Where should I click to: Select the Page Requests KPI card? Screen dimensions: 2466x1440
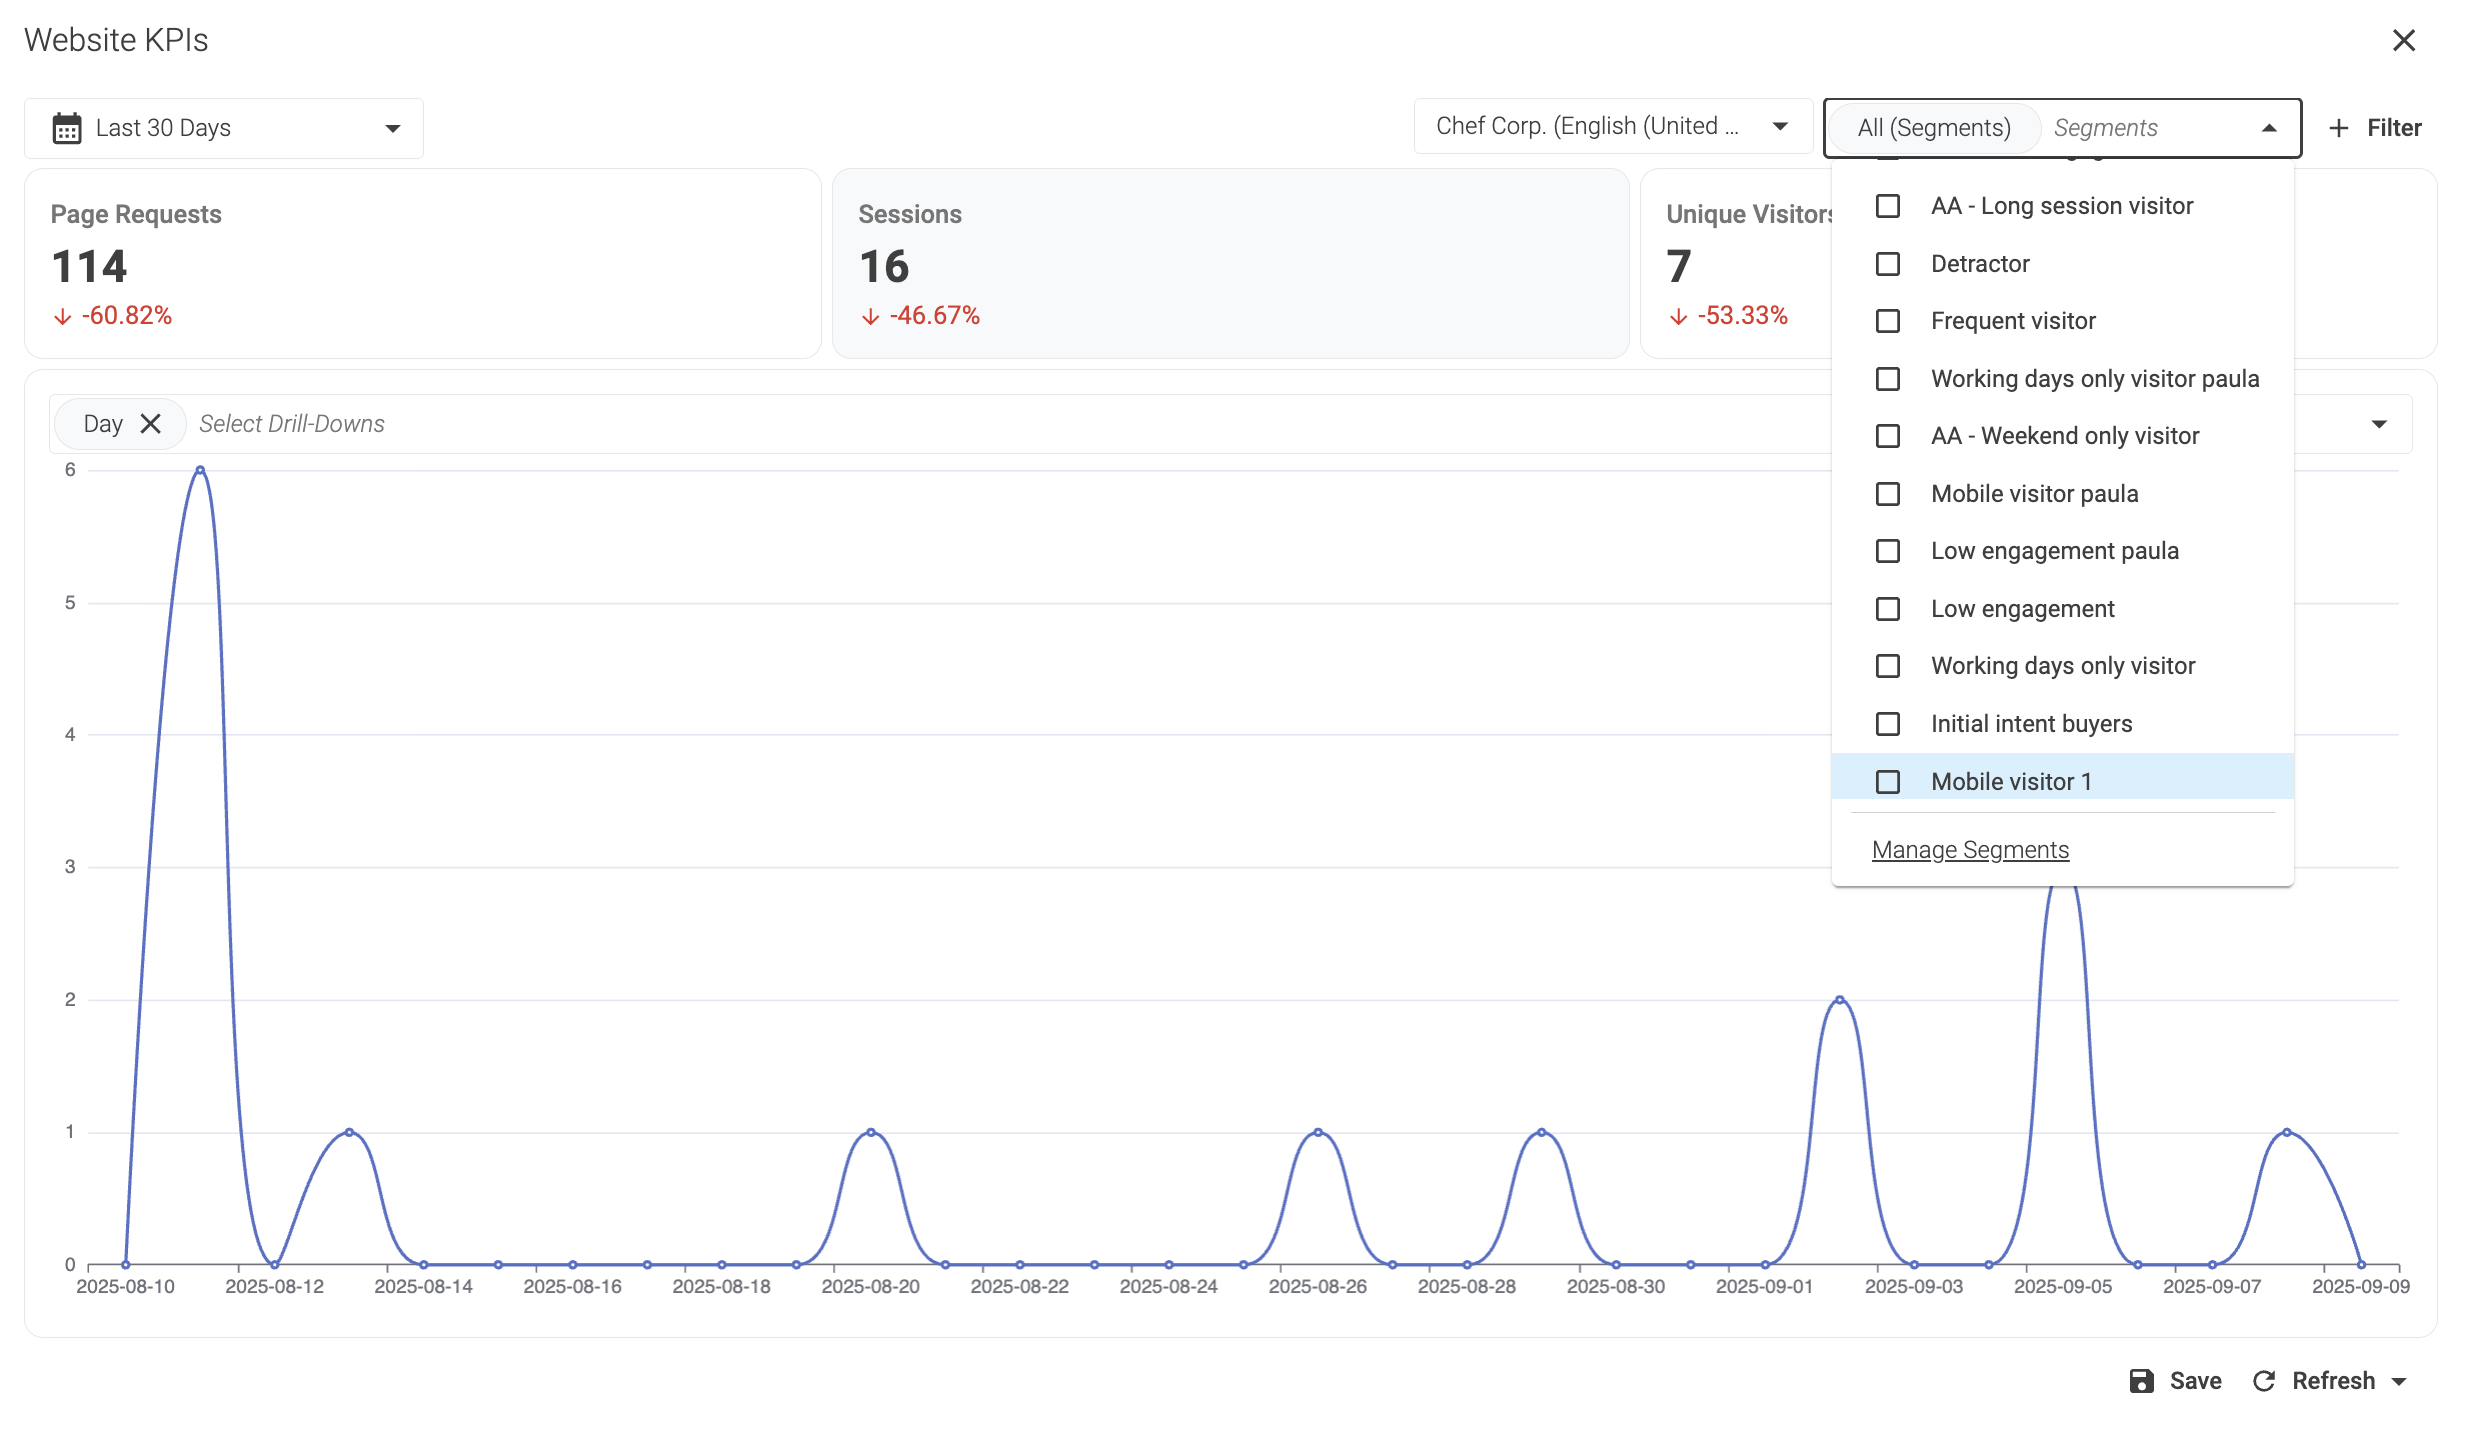point(422,264)
